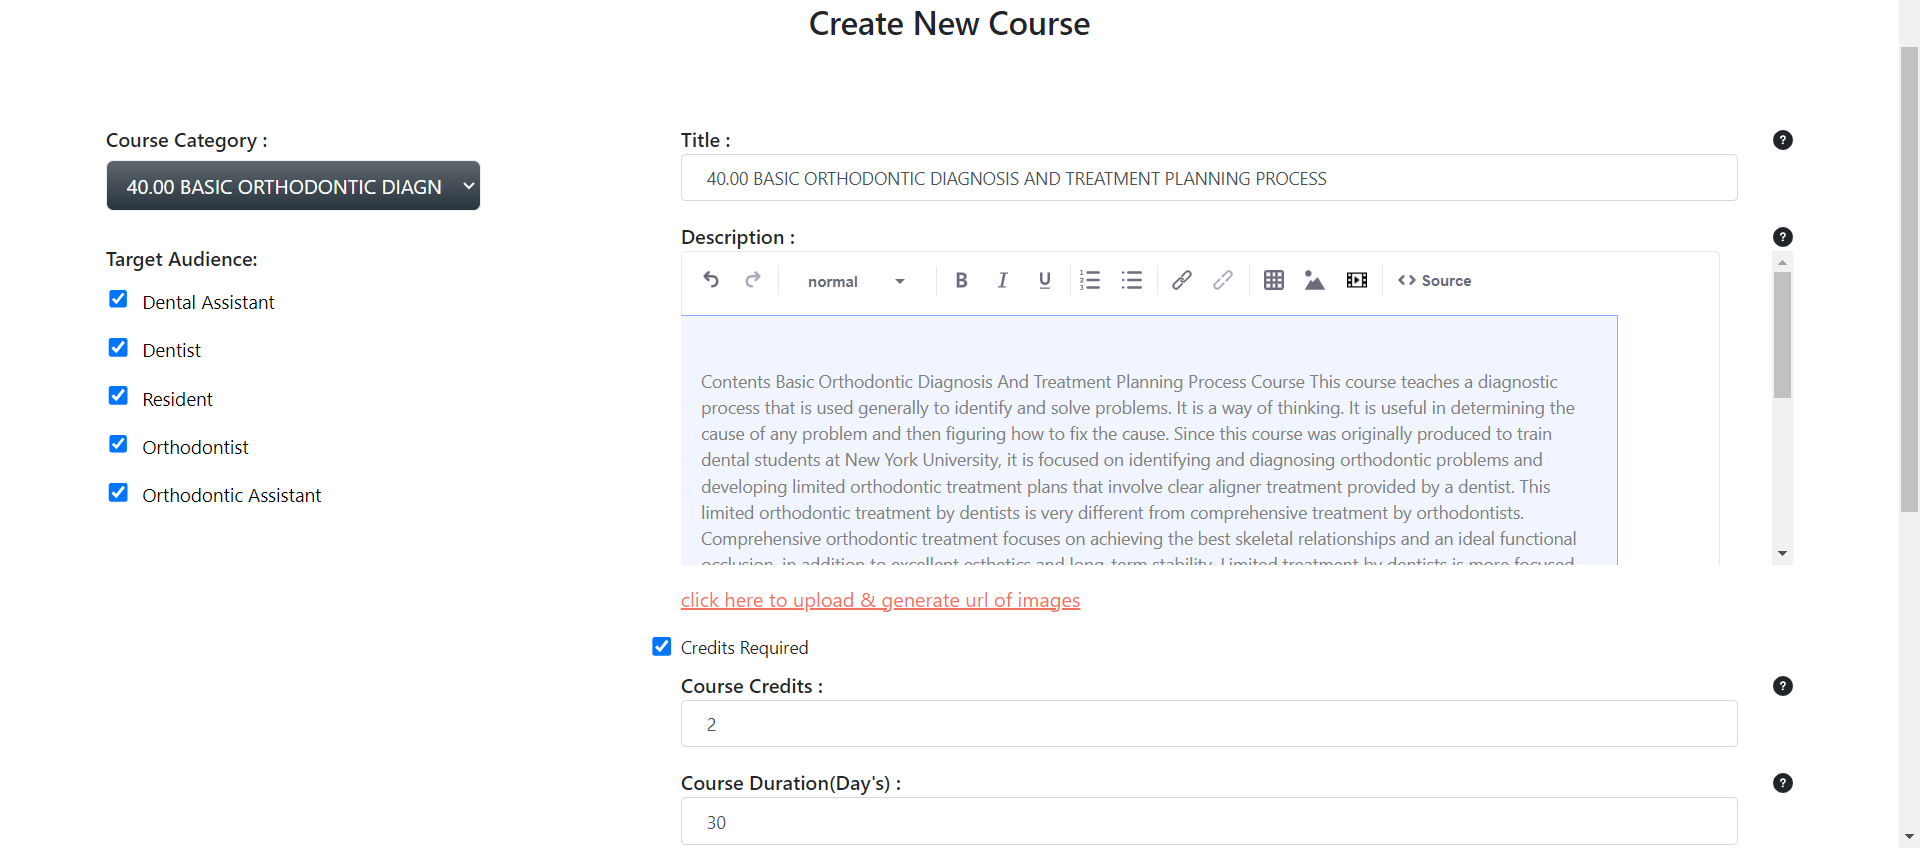Toggle the Orthodontist audience checkbox
This screenshot has height=848, width=1920.
click(118, 444)
